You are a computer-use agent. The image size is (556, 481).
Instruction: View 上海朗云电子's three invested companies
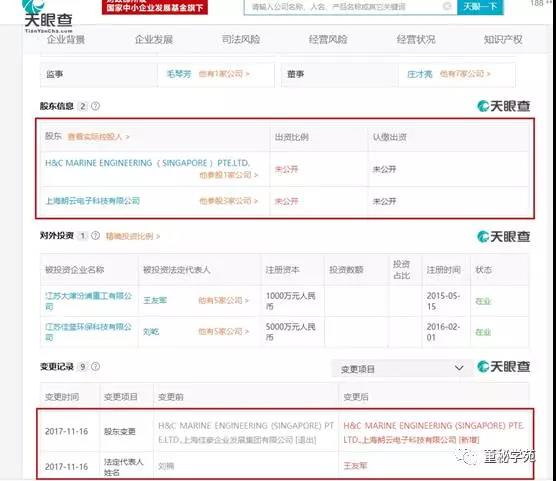(x=229, y=201)
